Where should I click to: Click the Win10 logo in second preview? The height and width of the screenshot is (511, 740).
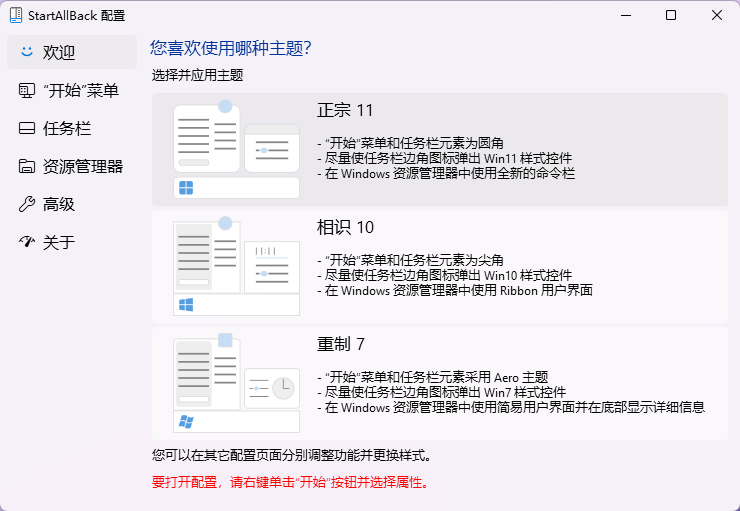coord(186,305)
